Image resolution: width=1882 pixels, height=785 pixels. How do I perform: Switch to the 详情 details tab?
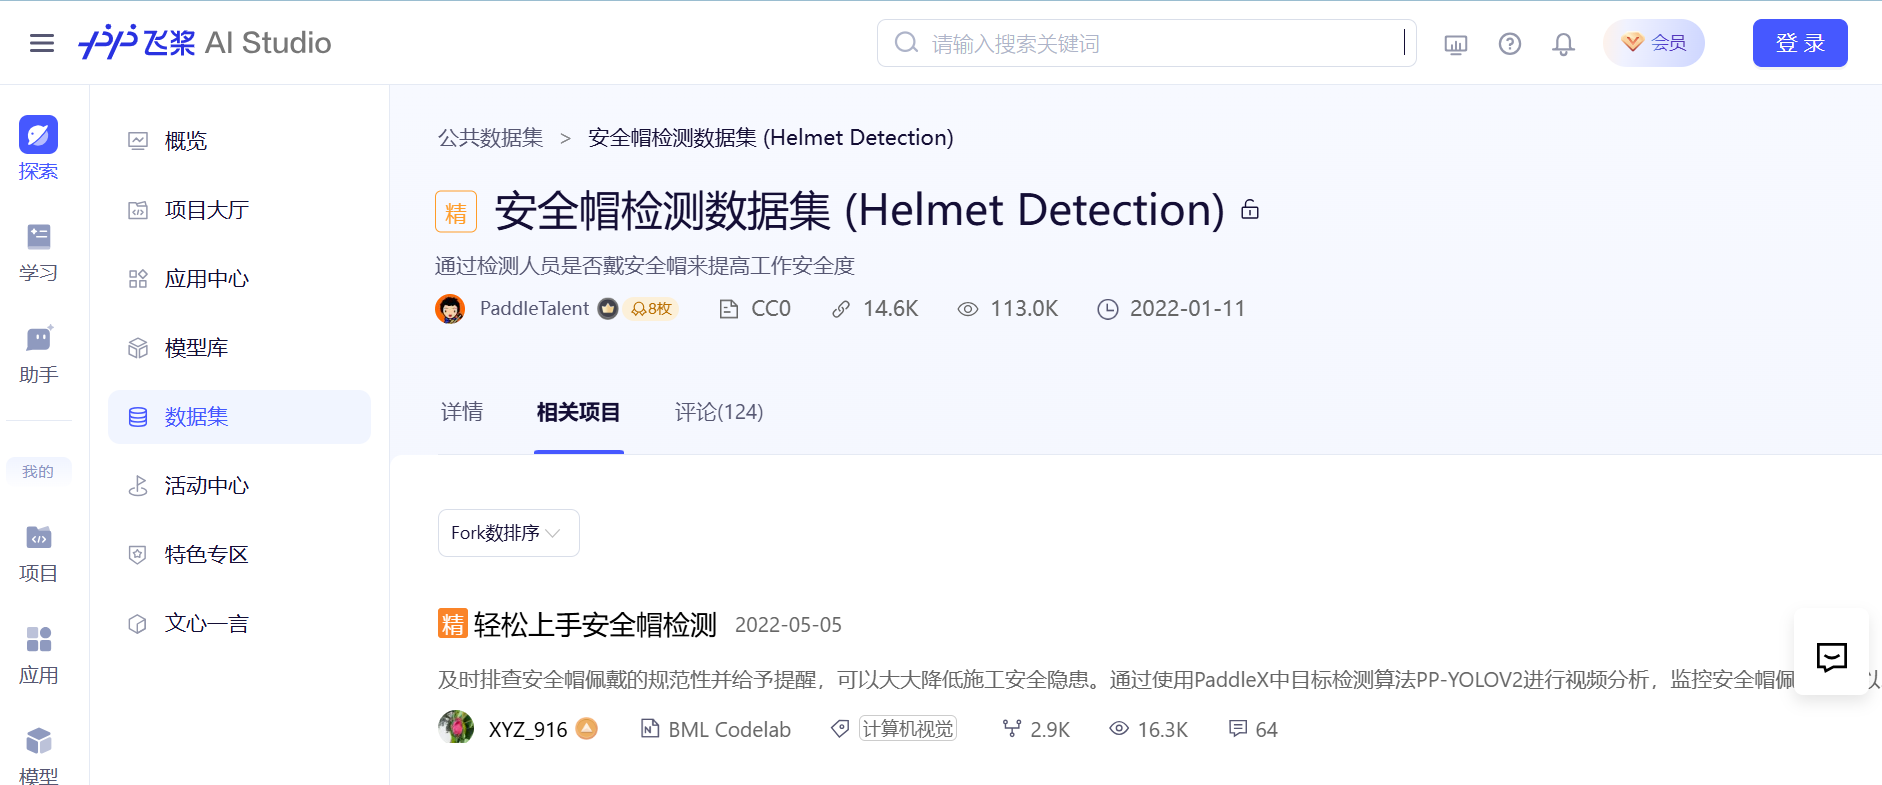pyautogui.click(x=462, y=412)
